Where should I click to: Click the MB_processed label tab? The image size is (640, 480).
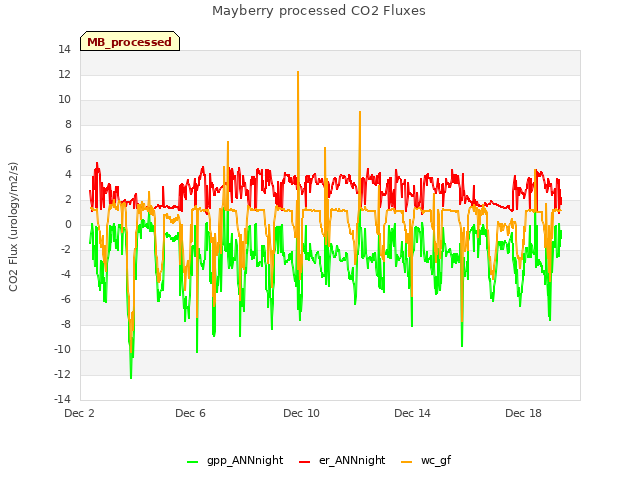[x=130, y=41]
